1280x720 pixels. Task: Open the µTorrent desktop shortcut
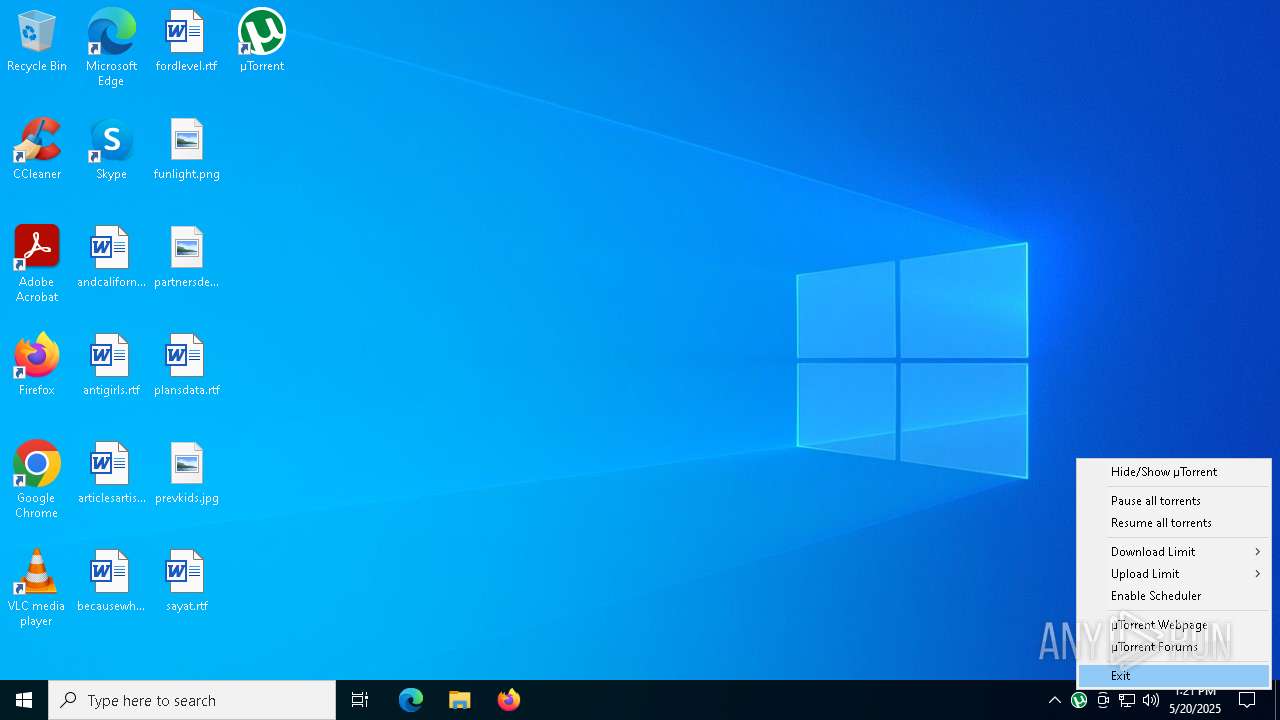click(x=262, y=42)
